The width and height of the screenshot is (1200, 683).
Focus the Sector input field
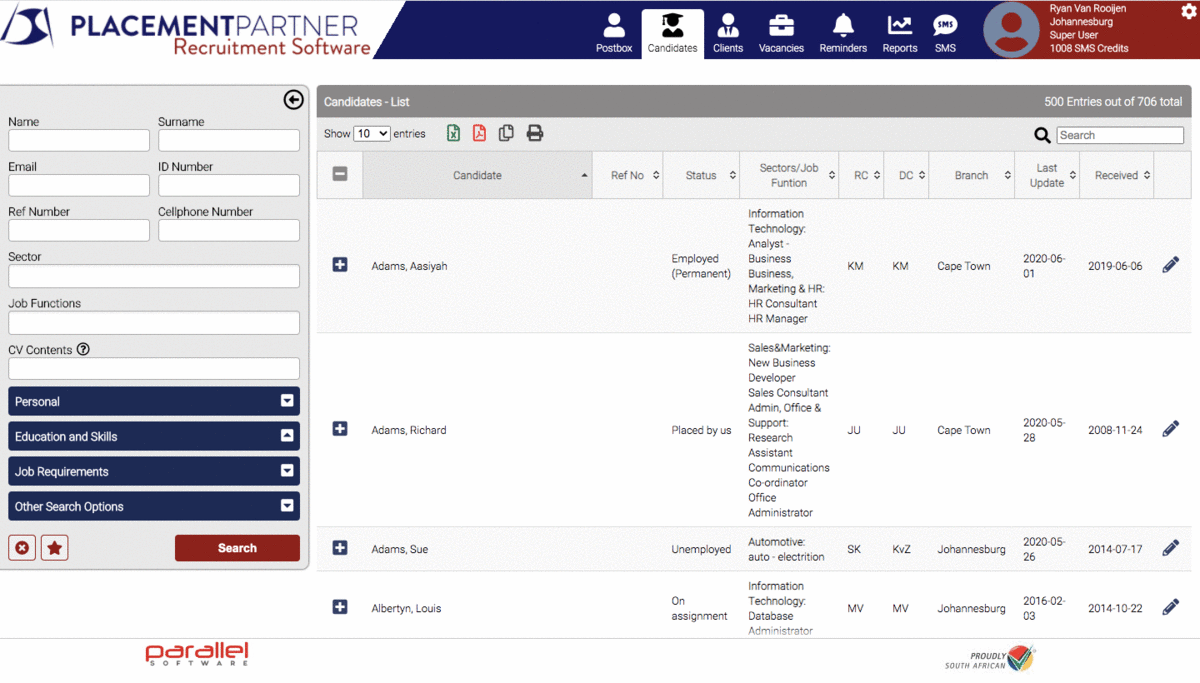point(154,276)
